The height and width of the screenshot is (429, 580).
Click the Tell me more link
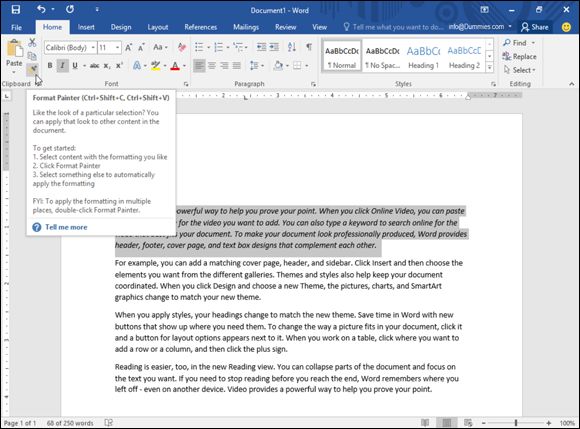66,227
